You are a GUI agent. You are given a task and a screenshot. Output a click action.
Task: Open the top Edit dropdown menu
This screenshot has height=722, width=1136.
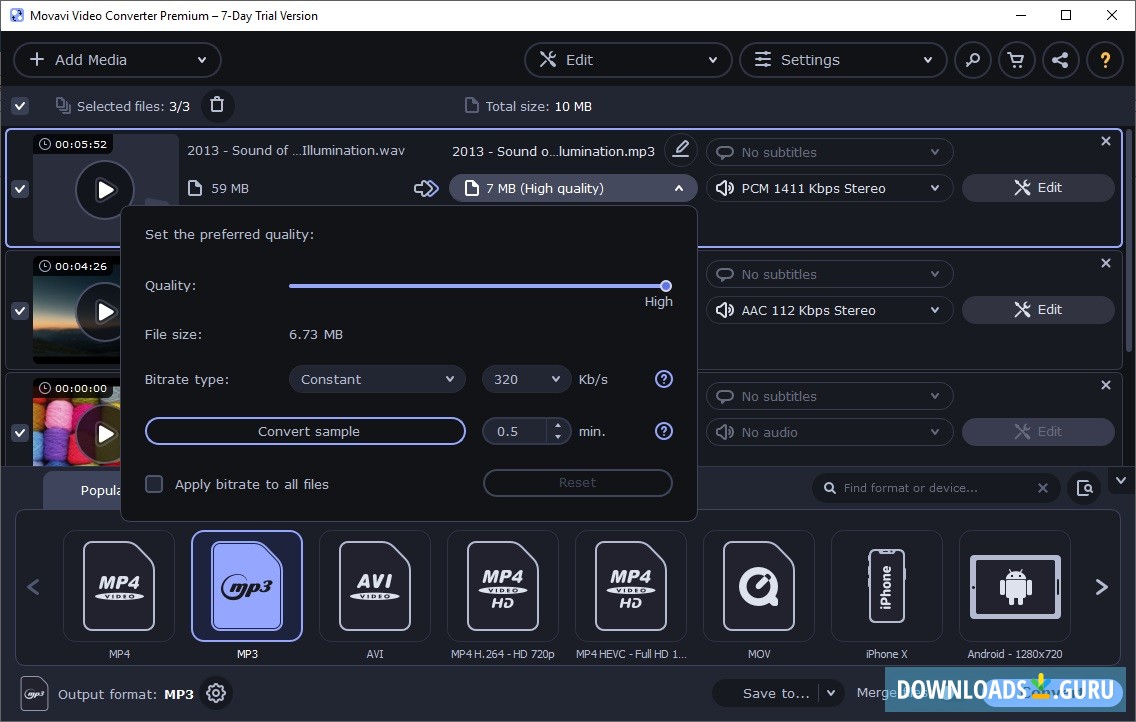[627, 60]
